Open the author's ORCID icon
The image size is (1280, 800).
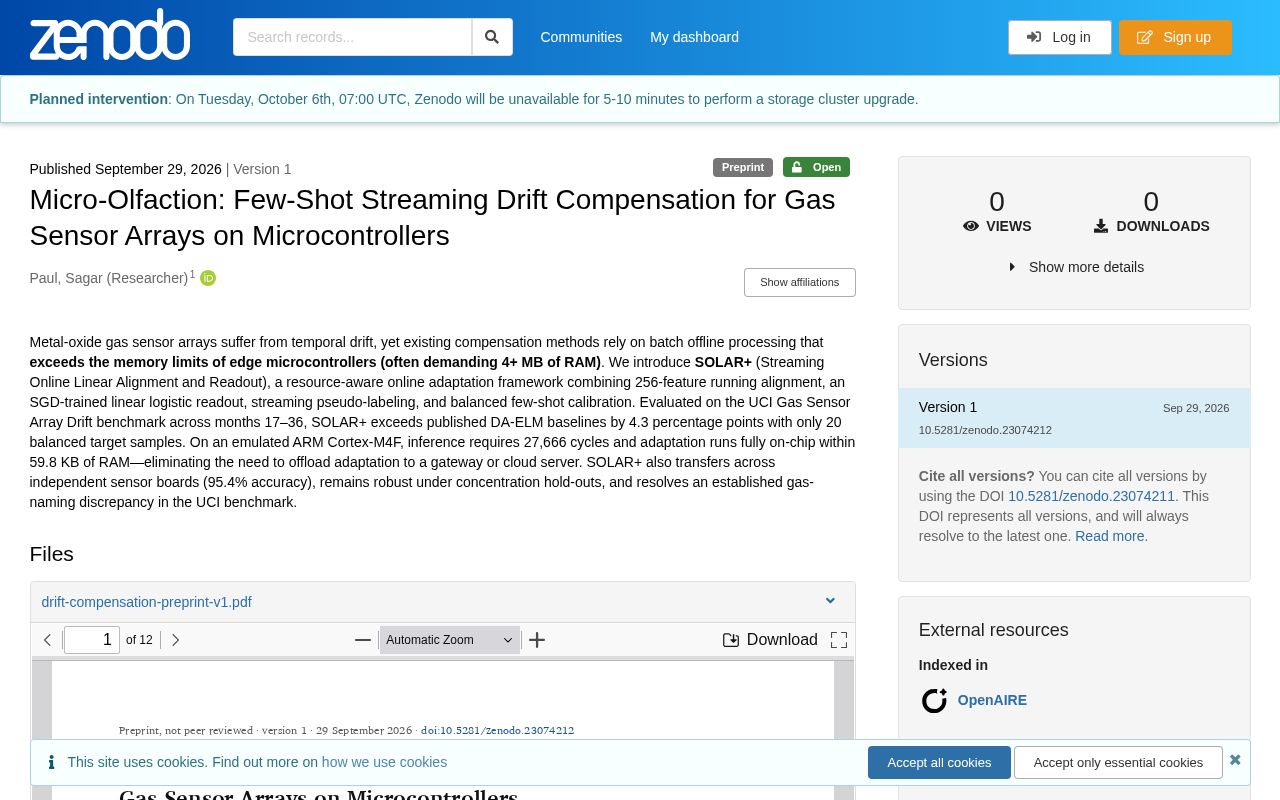208,278
